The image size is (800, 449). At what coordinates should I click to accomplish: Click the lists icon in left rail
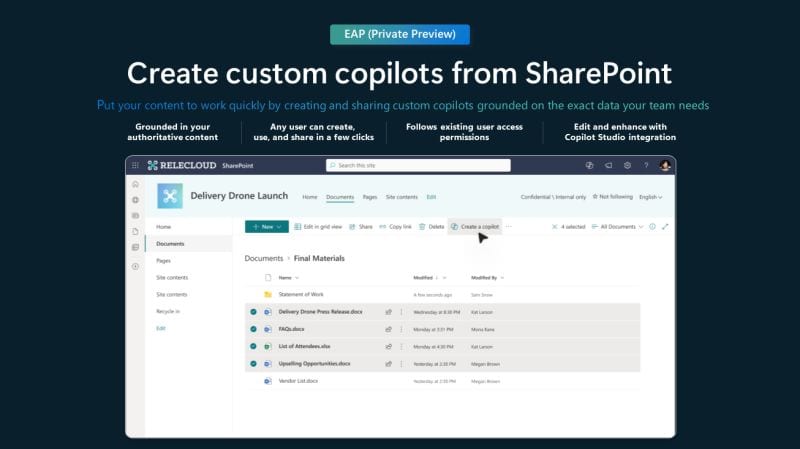click(135, 247)
